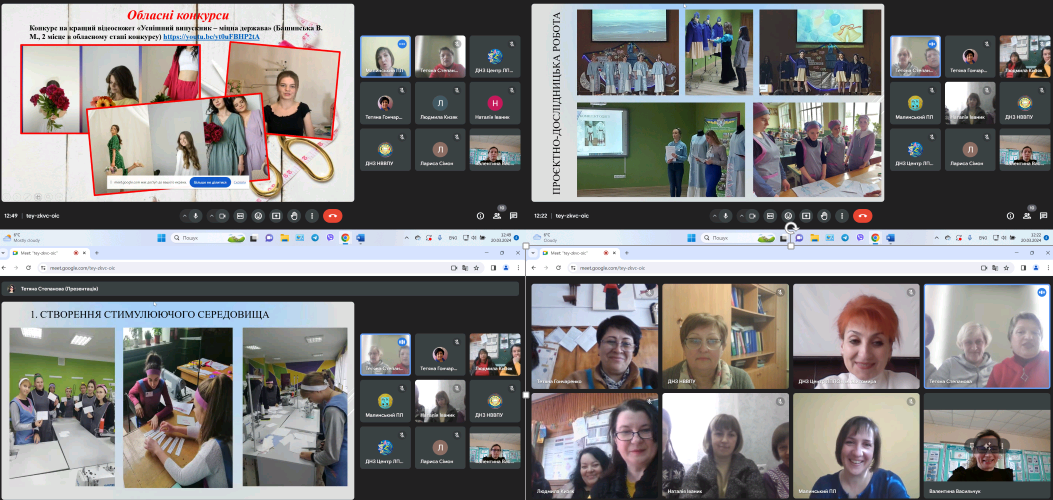Image resolution: width=1053 pixels, height=500 pixels.
Task: Raise hand in the 12:49 meeting
Action: (293, 215)
